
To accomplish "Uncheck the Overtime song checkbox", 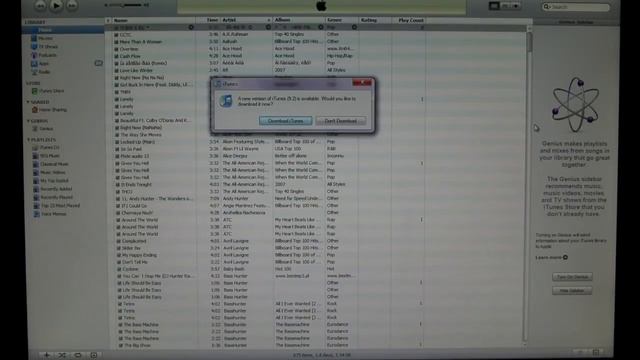I will coord(116,49).
